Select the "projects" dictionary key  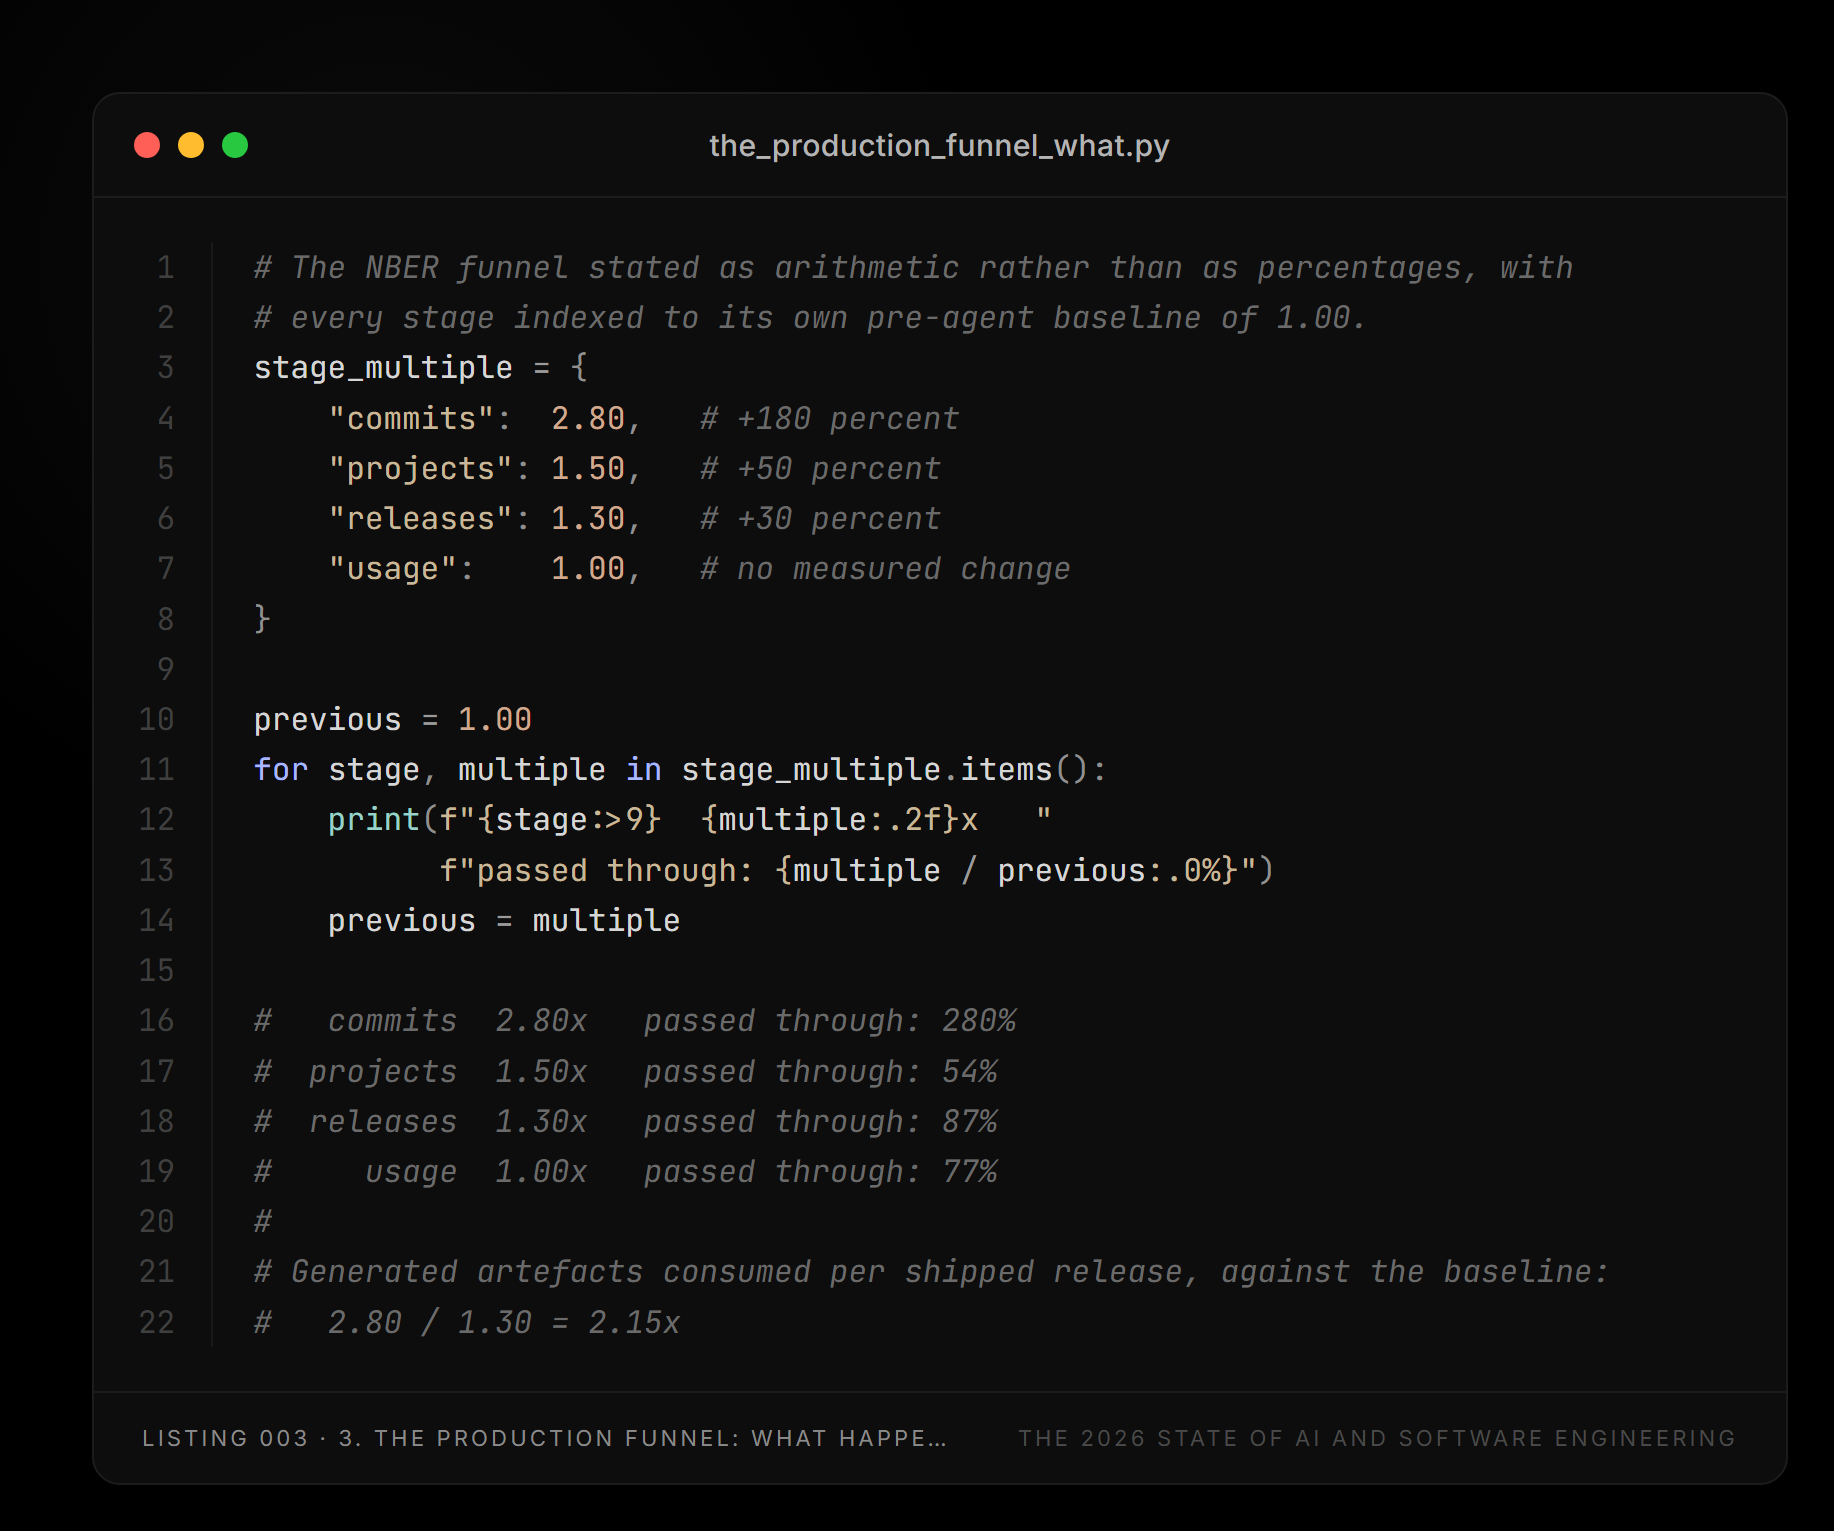coord(421,468)
